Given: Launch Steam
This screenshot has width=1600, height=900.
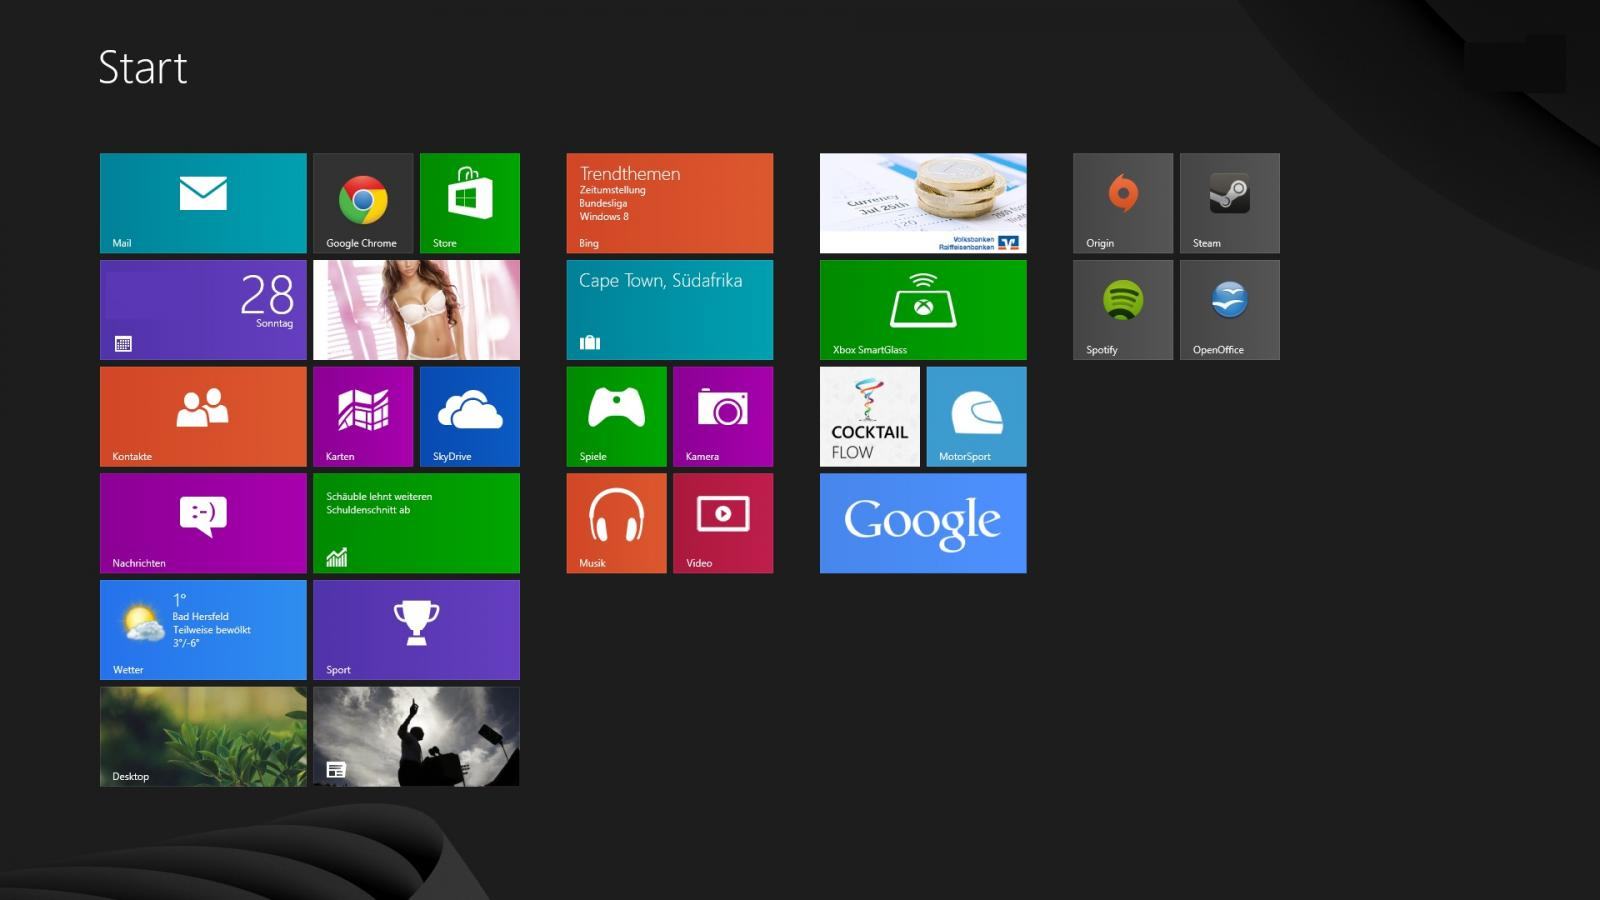Looking at the screenshot, I should coord(1230,203).
